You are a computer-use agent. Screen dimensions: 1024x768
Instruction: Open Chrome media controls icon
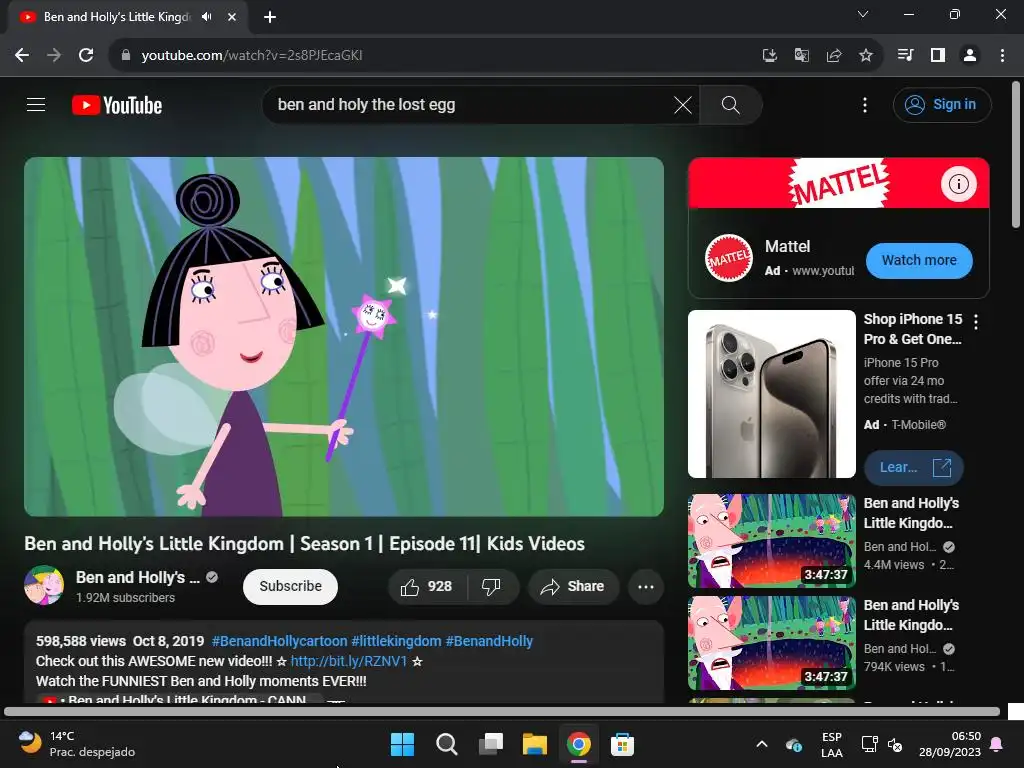click(905, 56)
